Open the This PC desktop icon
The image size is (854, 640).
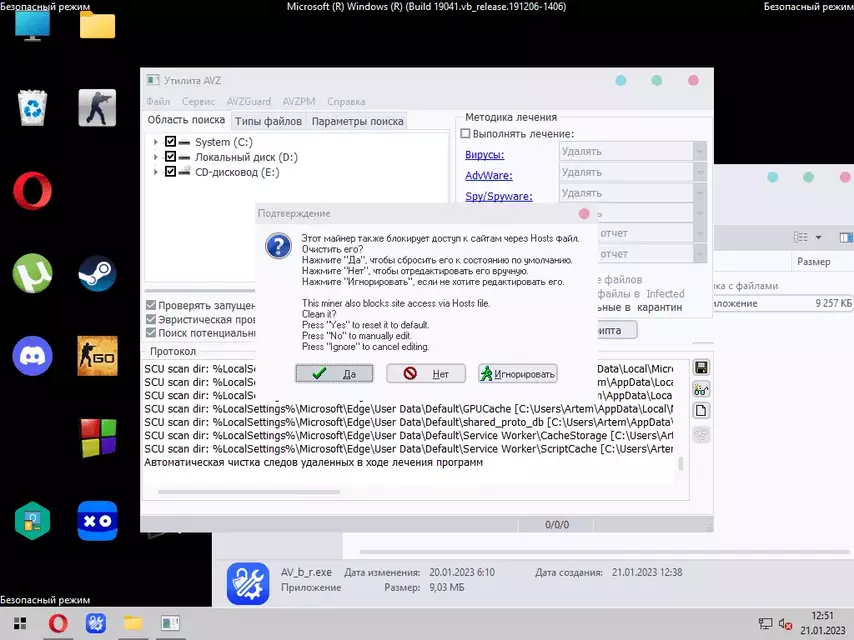[x=32, y=25]
